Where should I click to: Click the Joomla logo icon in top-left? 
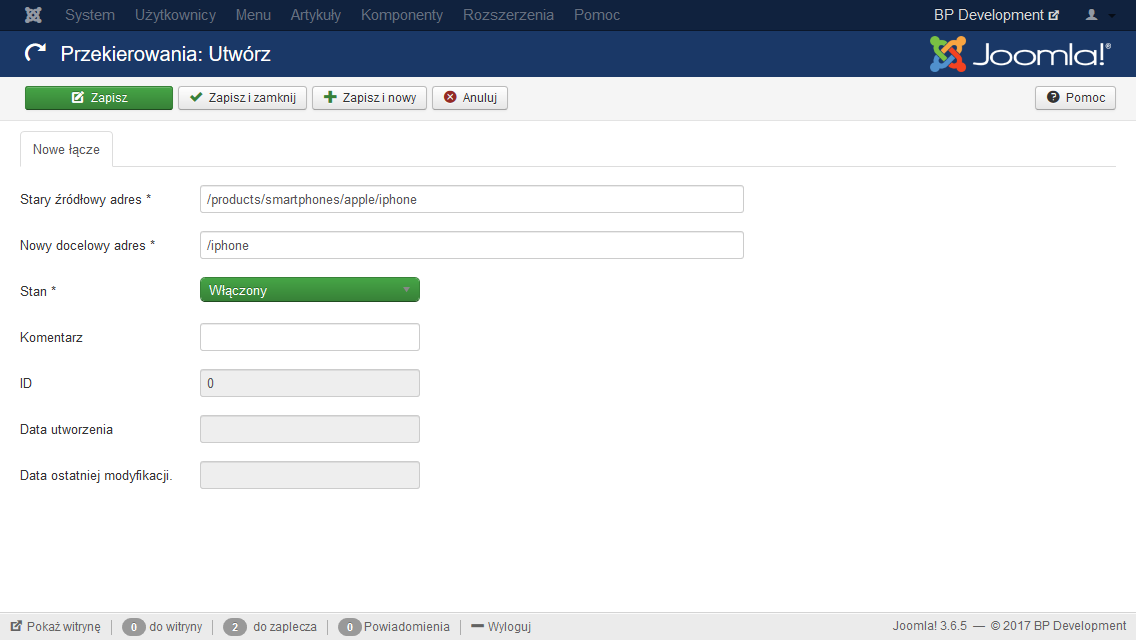click(x=33, y=15)
